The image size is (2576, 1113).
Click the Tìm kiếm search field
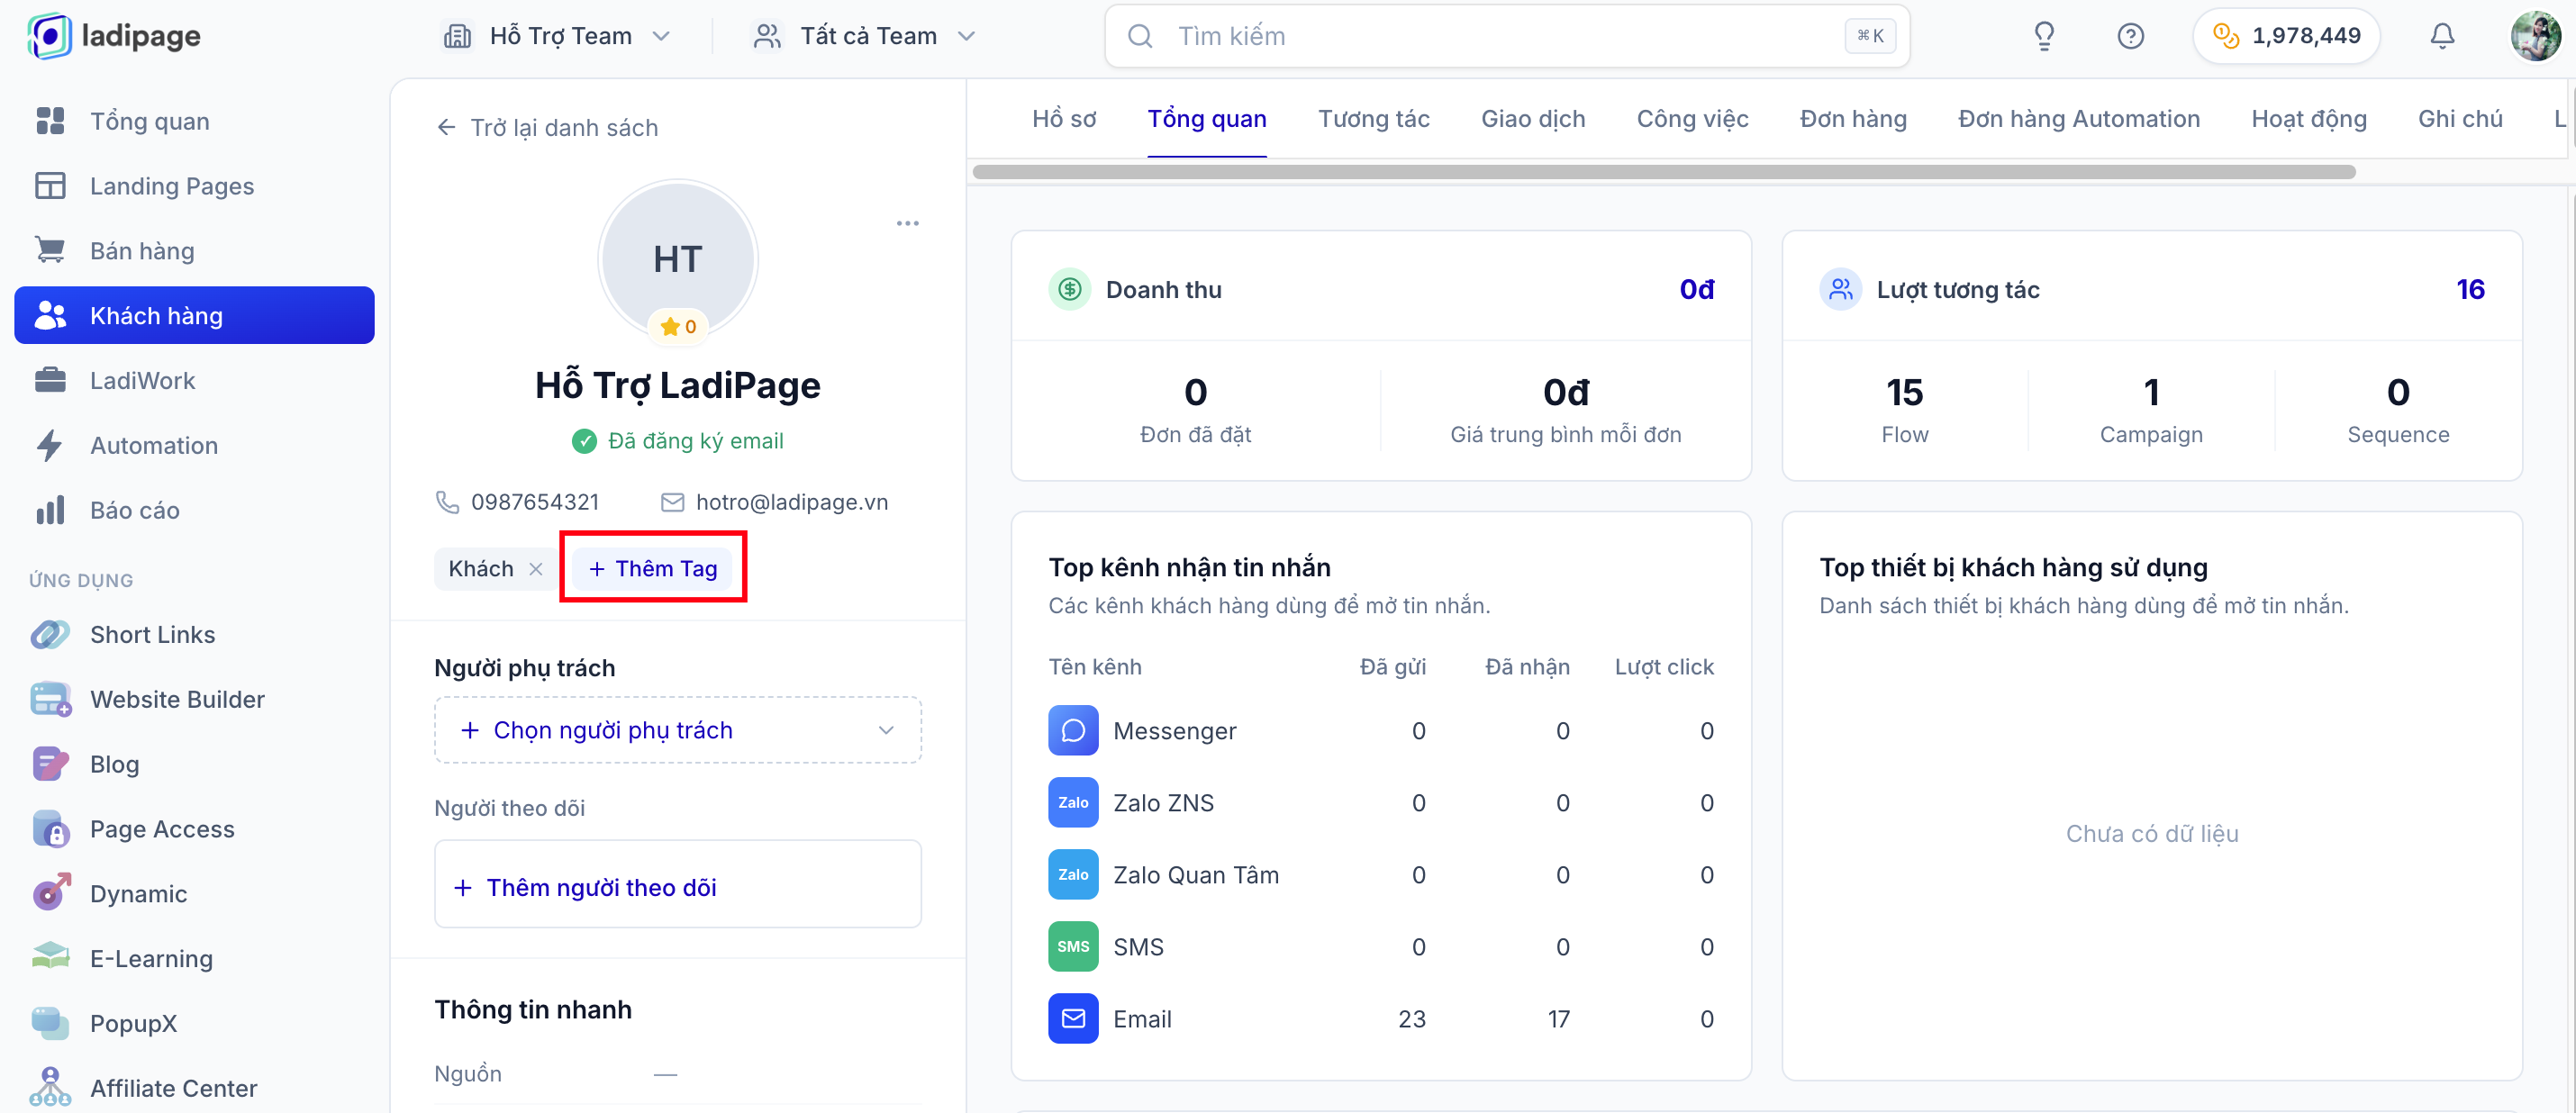click(x=1507, y=36)
